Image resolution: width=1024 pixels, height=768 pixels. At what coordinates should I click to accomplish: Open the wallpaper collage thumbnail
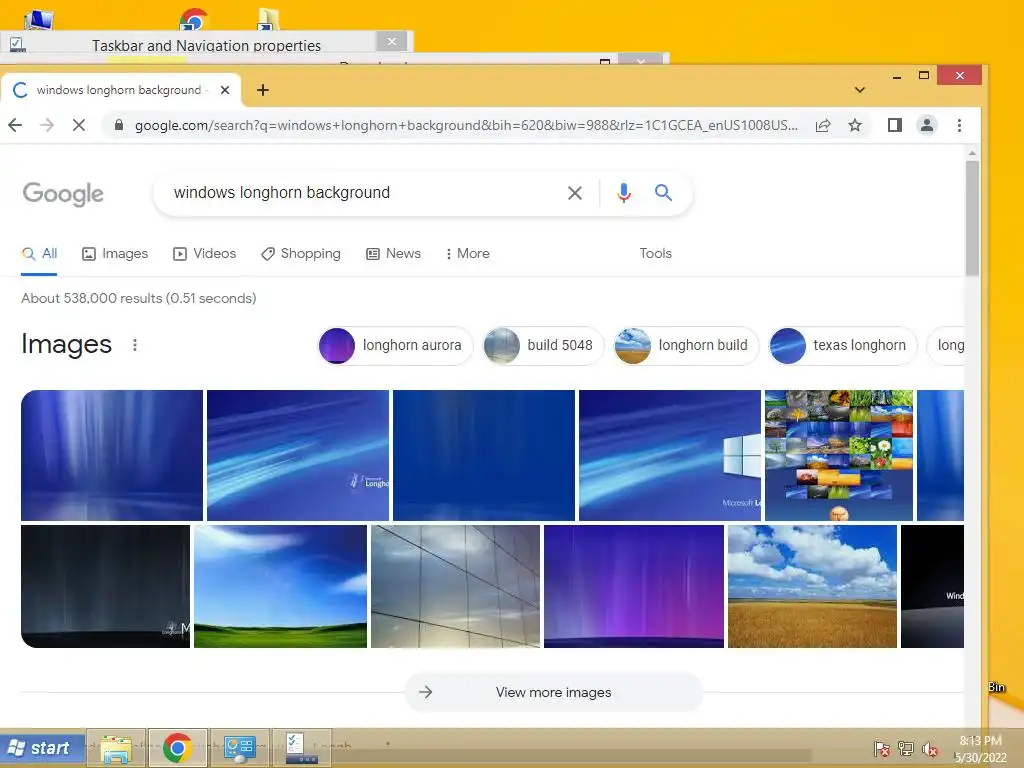839,455
